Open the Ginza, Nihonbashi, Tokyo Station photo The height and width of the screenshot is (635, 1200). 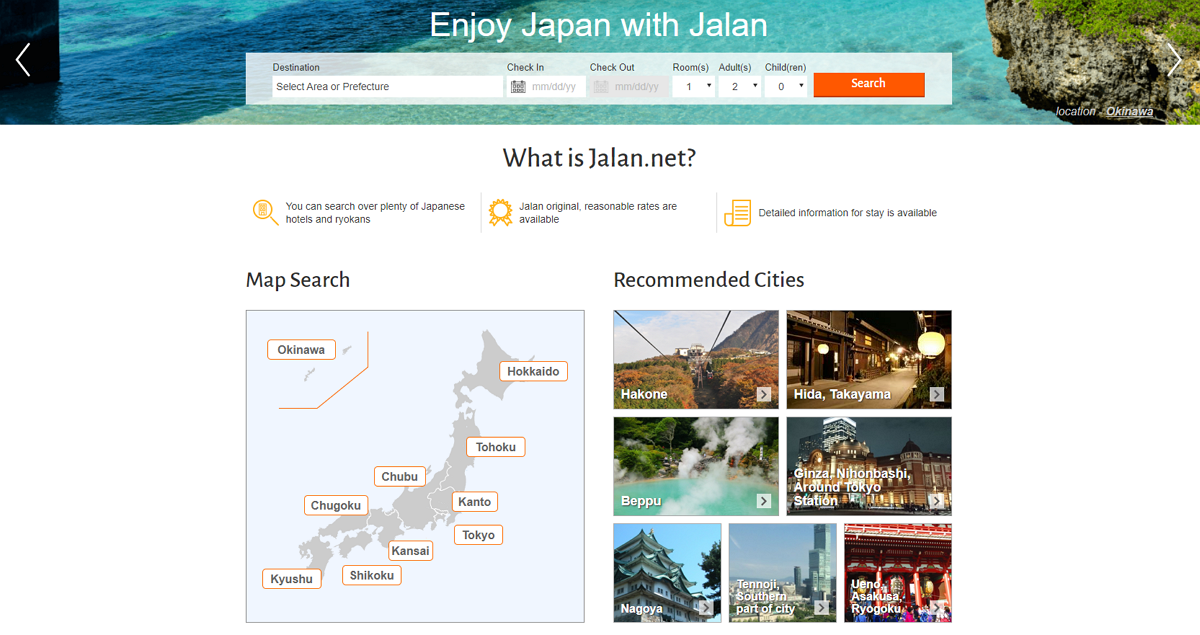869,466
